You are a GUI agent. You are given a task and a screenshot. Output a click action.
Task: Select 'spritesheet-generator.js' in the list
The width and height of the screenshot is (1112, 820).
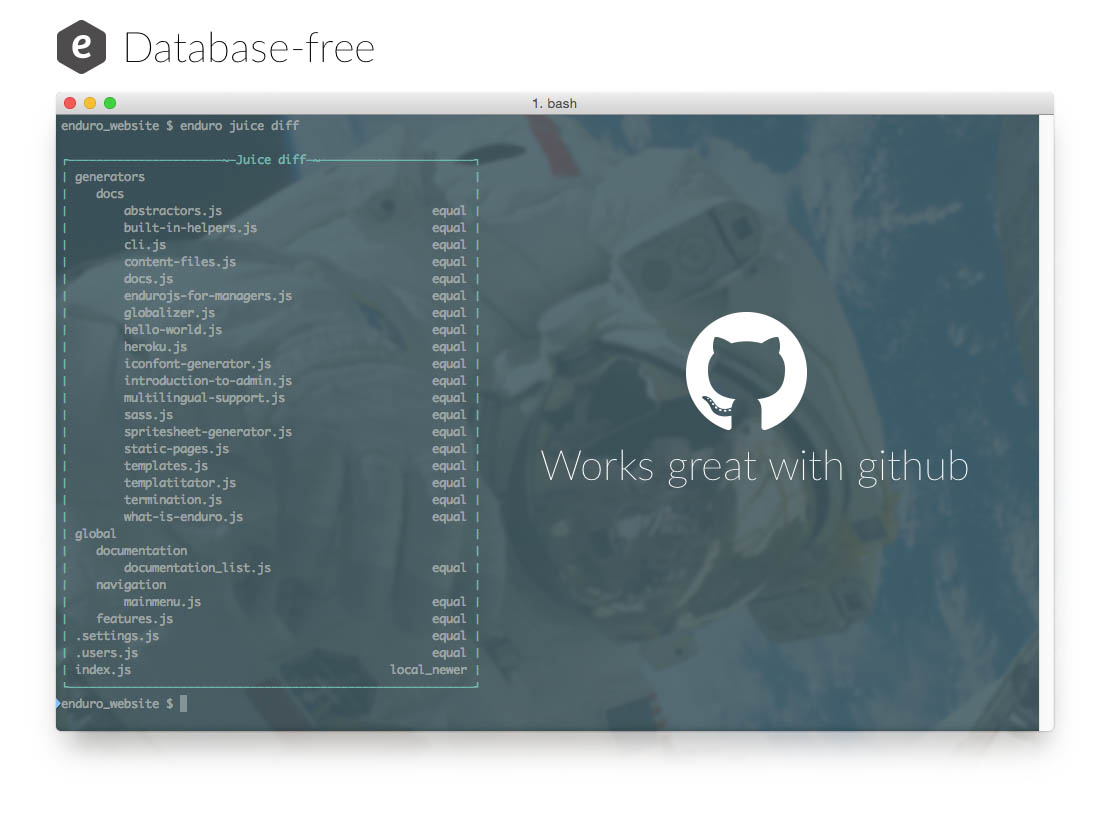[x=208, y=432]
